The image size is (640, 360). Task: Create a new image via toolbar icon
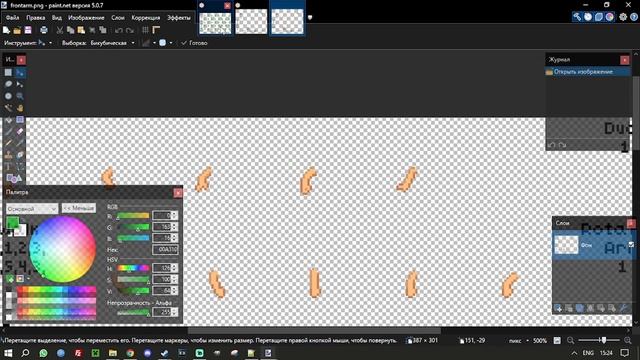coord(6,30)
